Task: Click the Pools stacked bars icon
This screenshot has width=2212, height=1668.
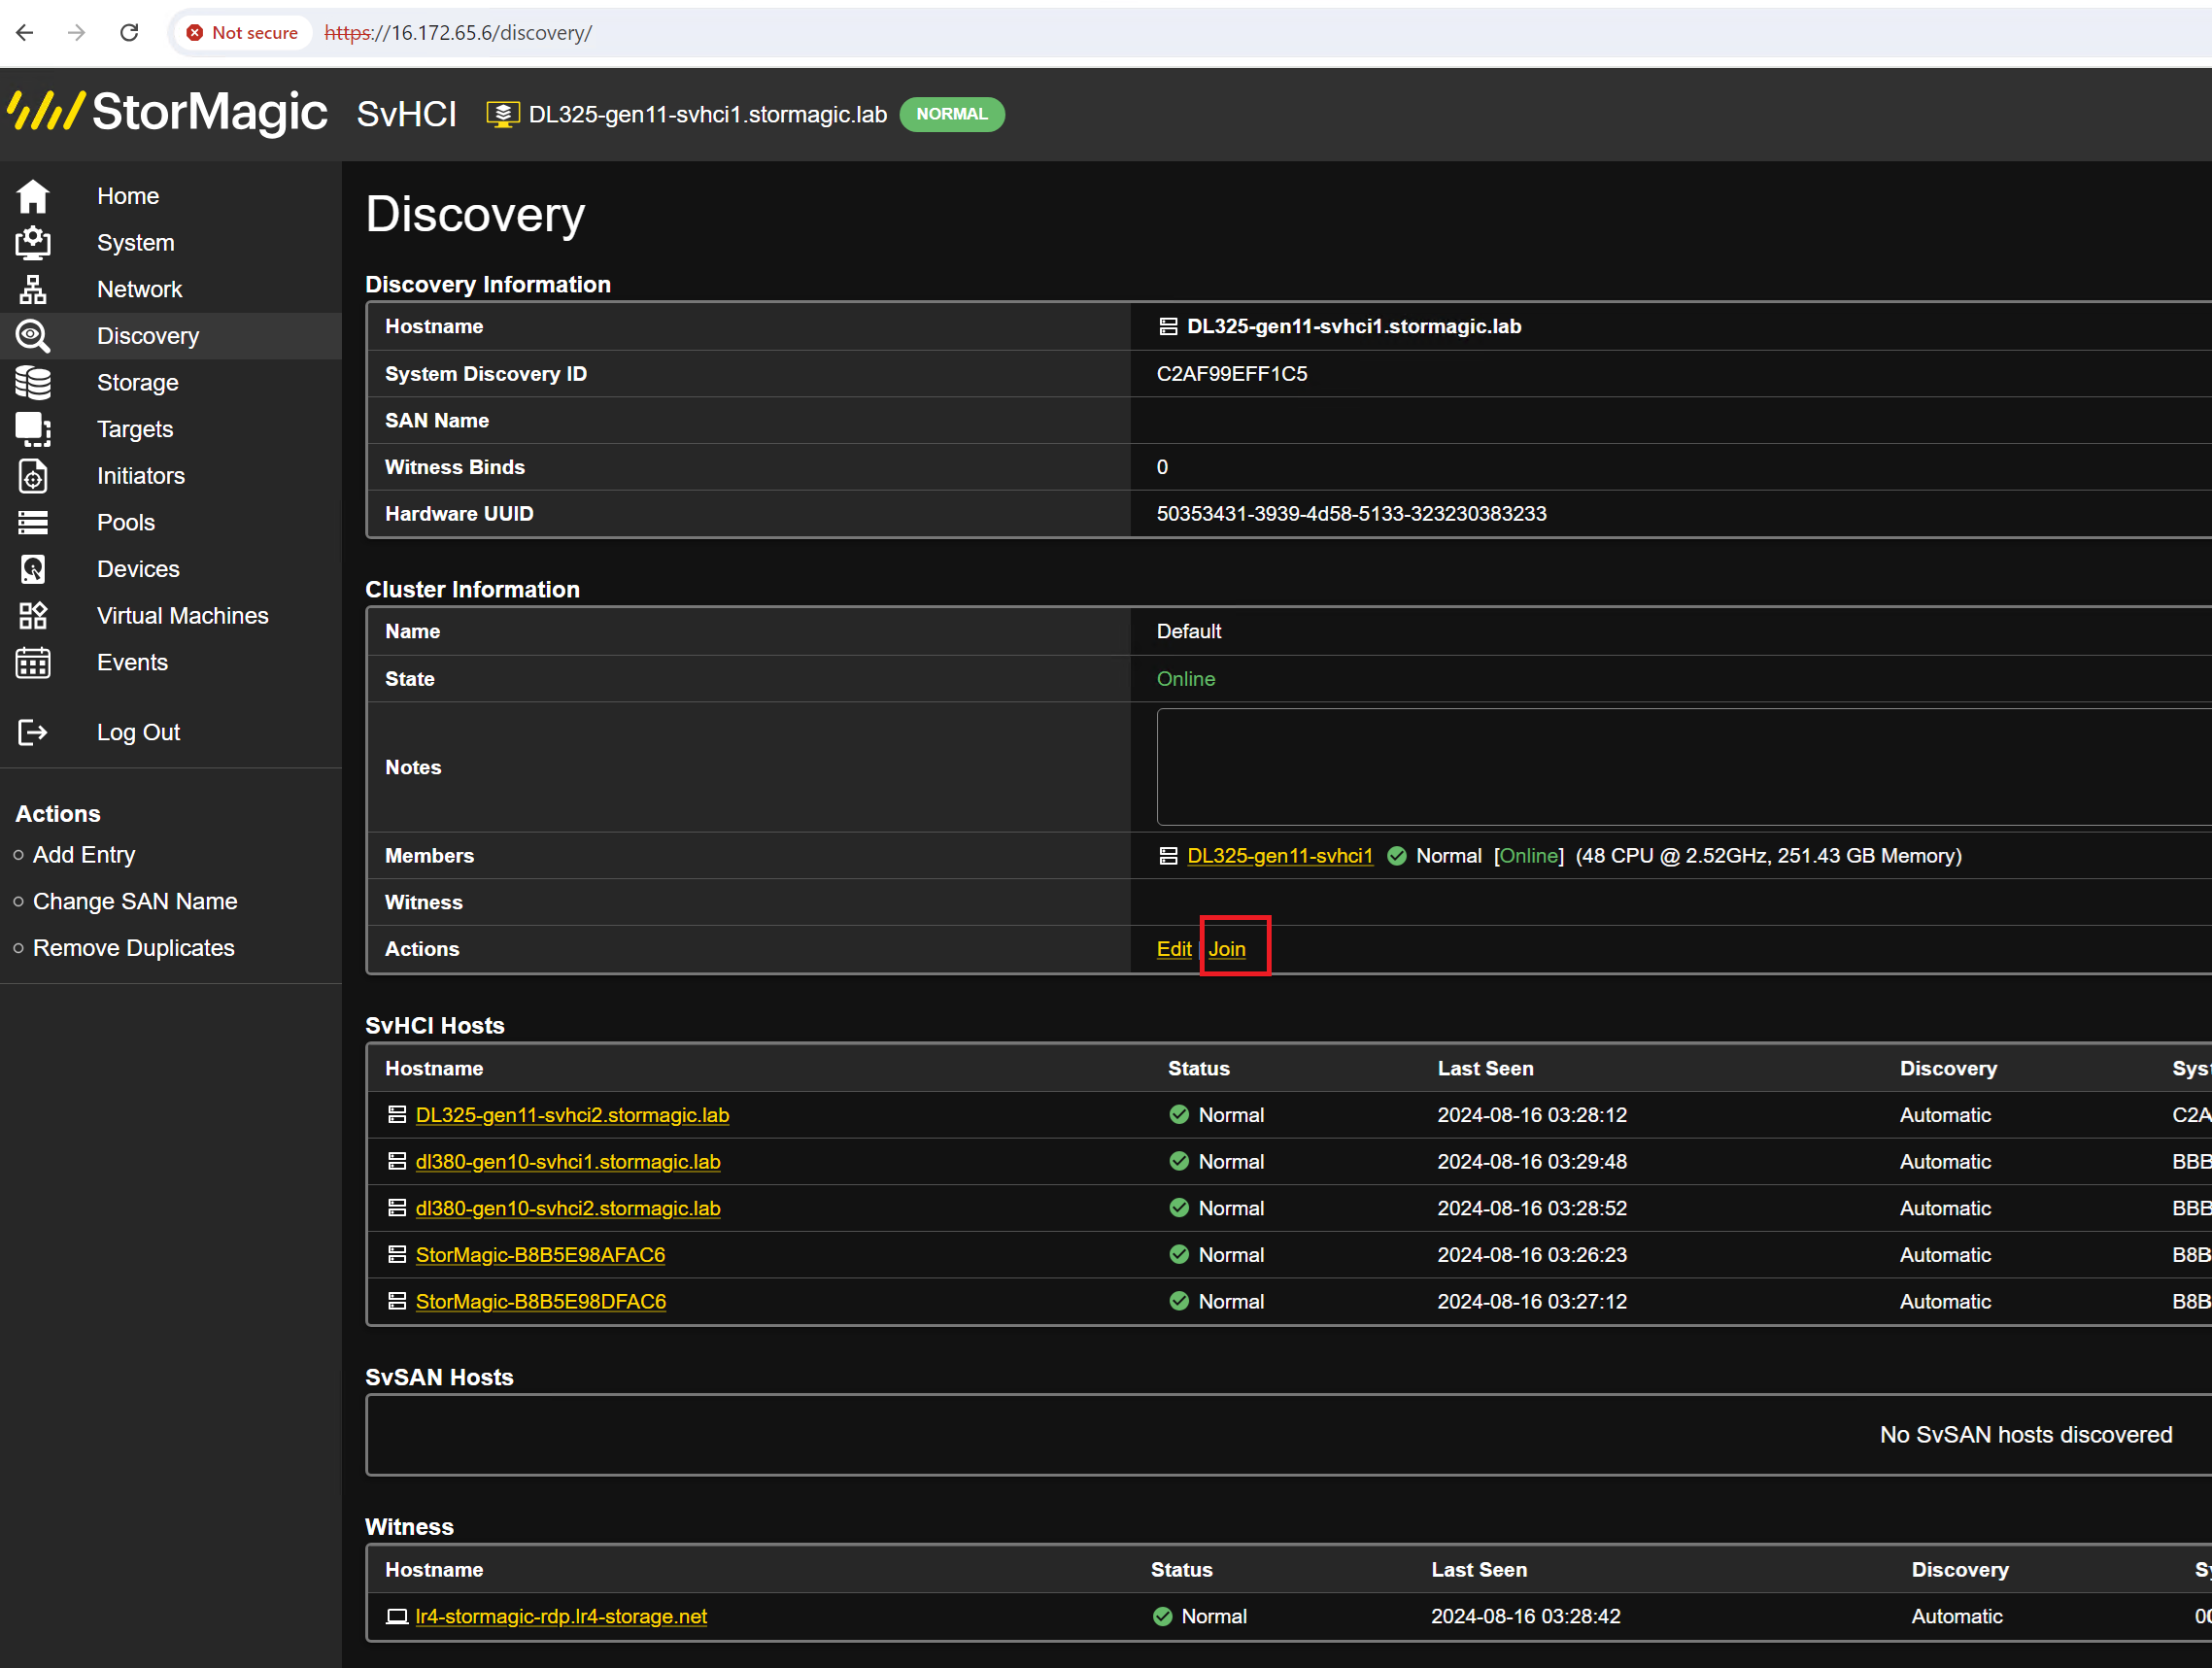Action: pyautogui.click(x=33, y=523)
